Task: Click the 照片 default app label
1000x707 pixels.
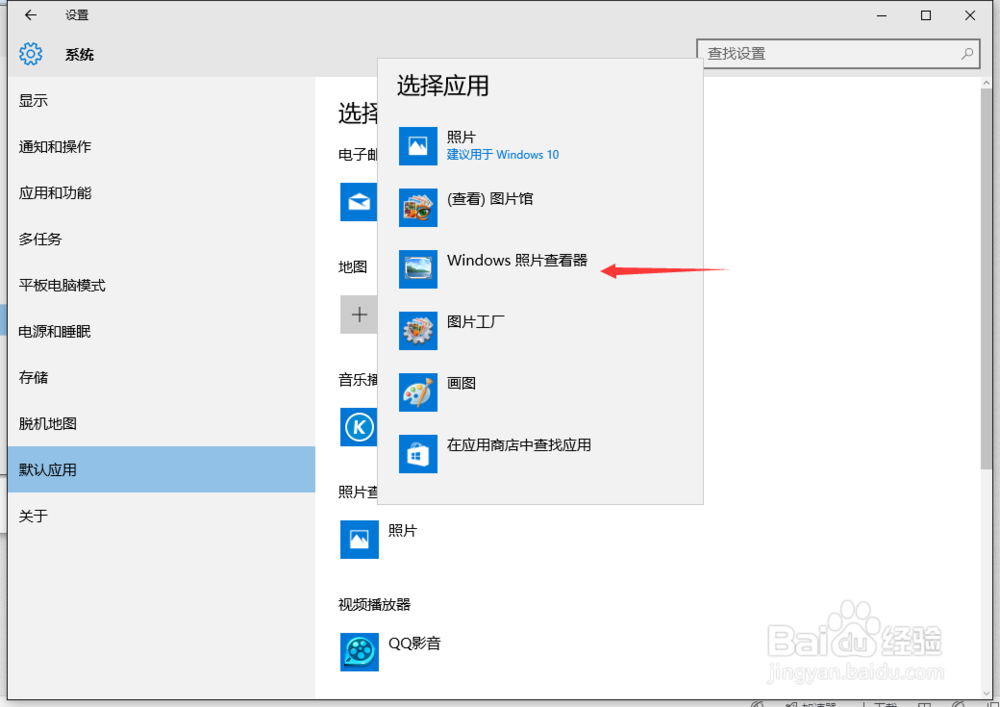Action: click(402, 530)
